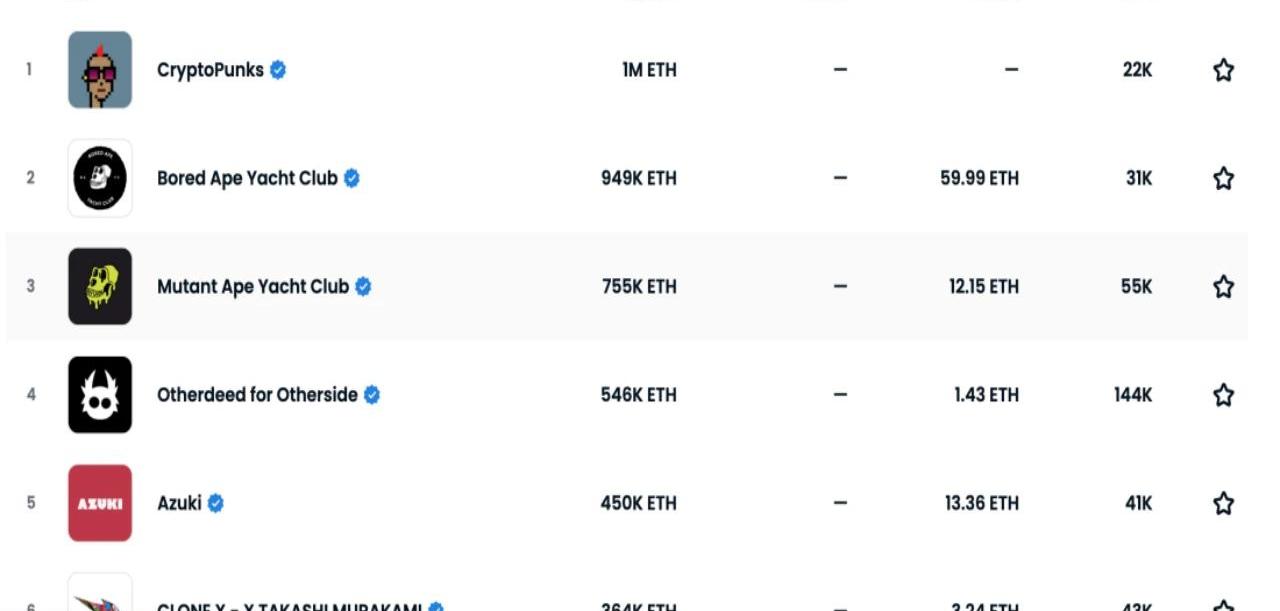Click Otherdeed for Otherside verified badge
Image resolution: width=1280 pixels, height=611 pixels.
372,395
